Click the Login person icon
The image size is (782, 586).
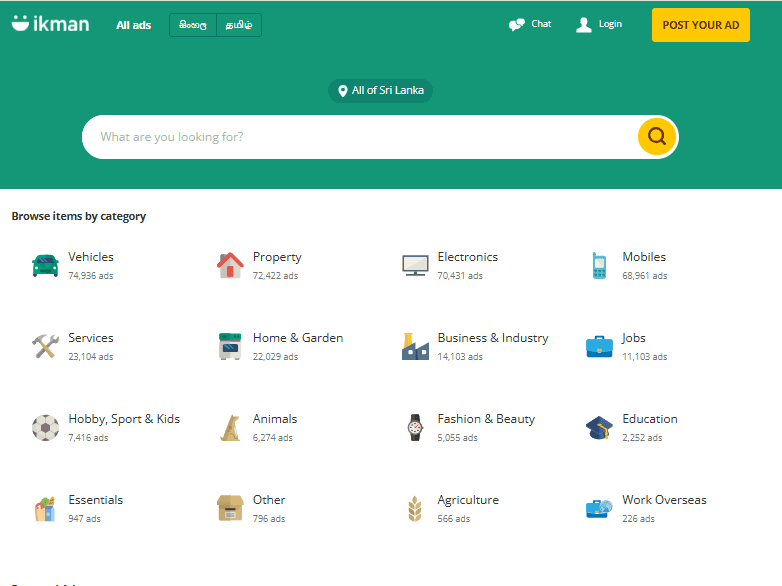pos(584,24)
